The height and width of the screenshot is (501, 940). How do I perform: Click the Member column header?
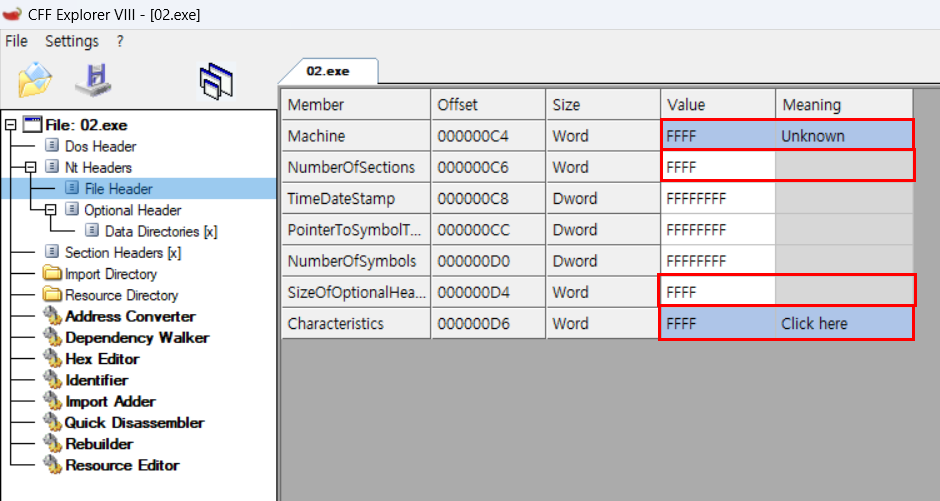click(x=356, y=104)
